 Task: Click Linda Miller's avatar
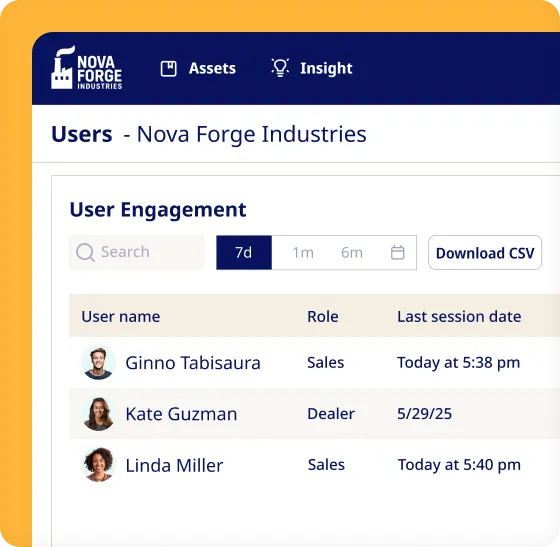click(98, 465)
